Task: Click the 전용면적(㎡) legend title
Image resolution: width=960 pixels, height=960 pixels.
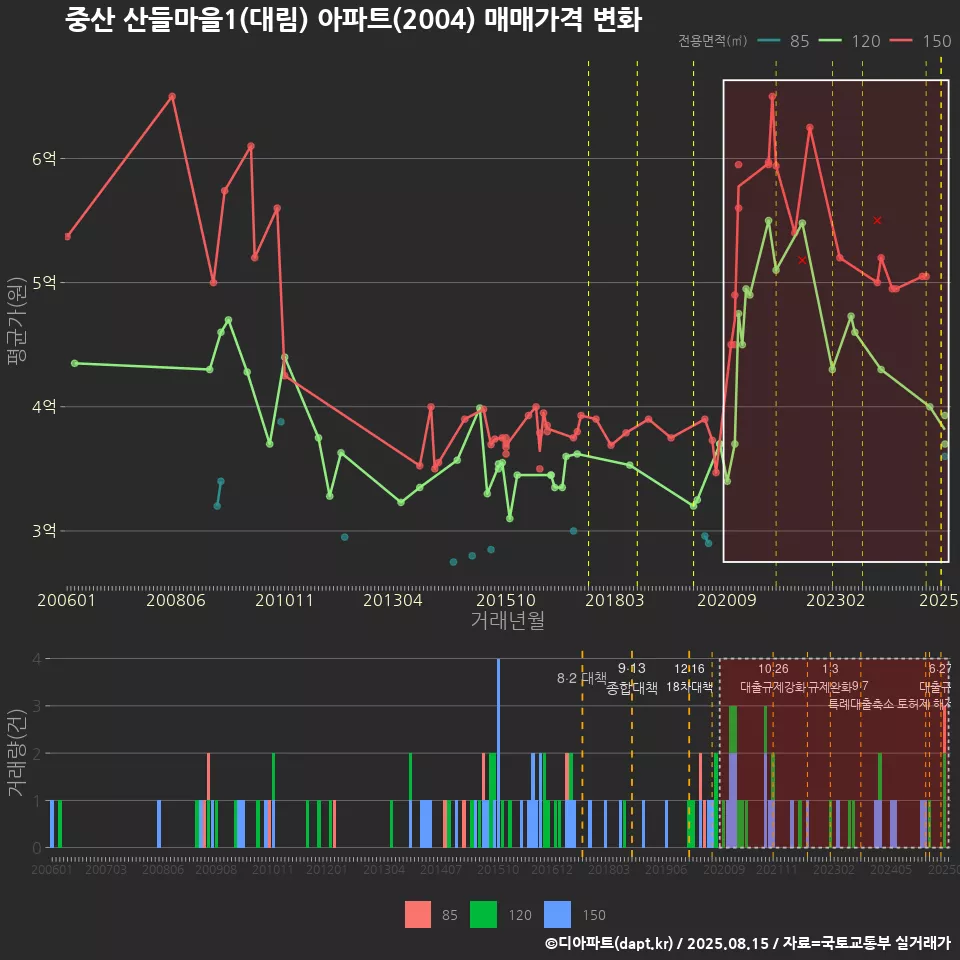Action: 712,40
